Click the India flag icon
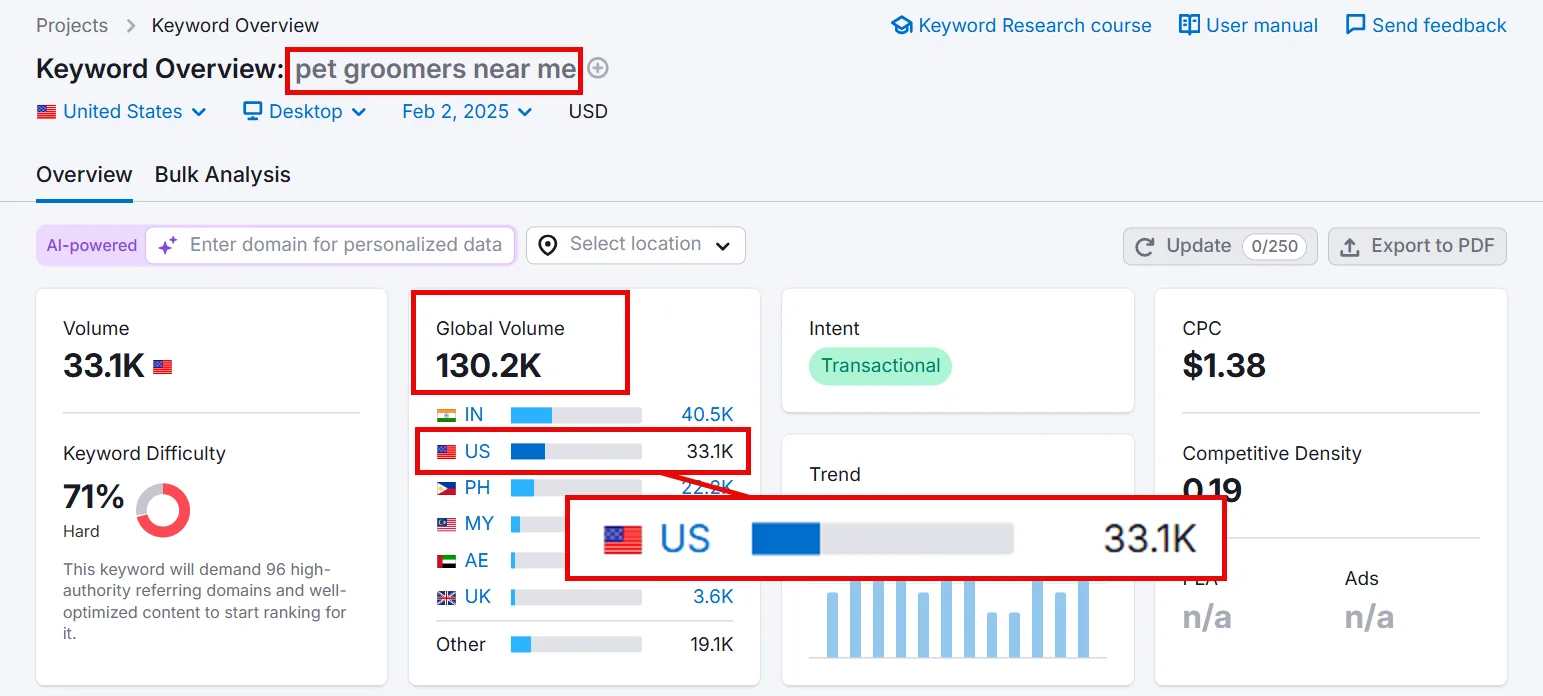Screen dimensions: 1543x696 (446, 415)
